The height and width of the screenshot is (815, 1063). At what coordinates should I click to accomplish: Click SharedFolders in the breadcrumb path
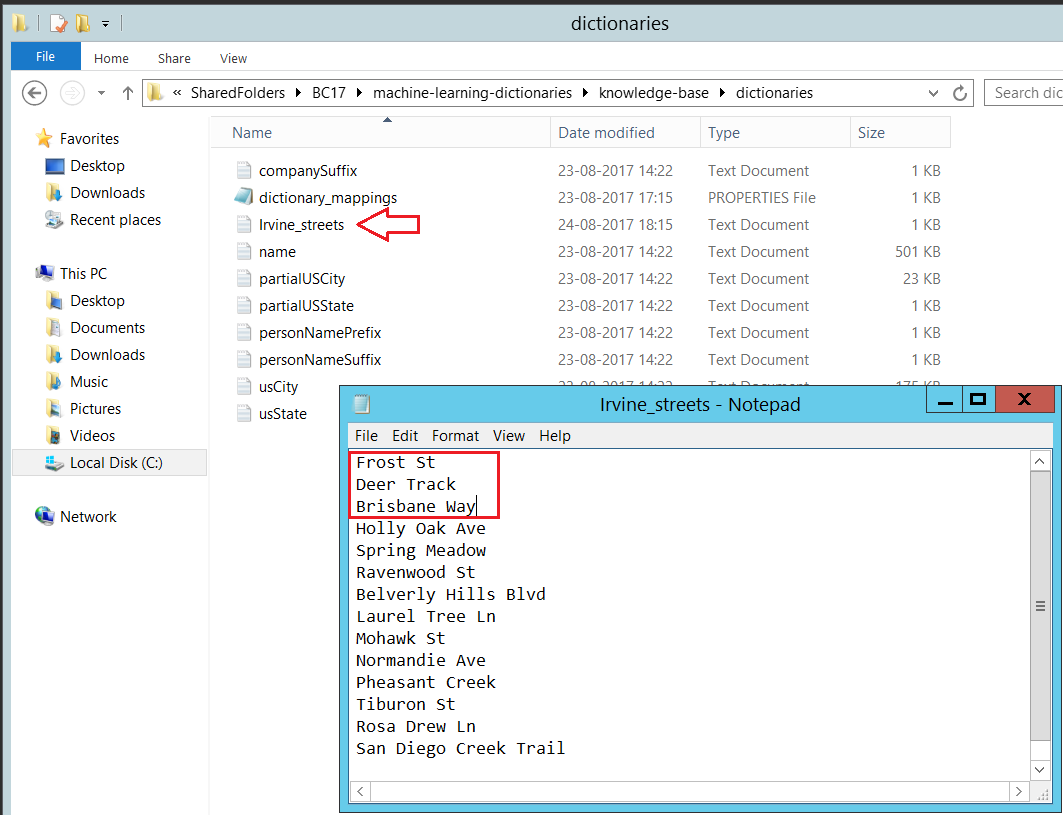[238, 93]
